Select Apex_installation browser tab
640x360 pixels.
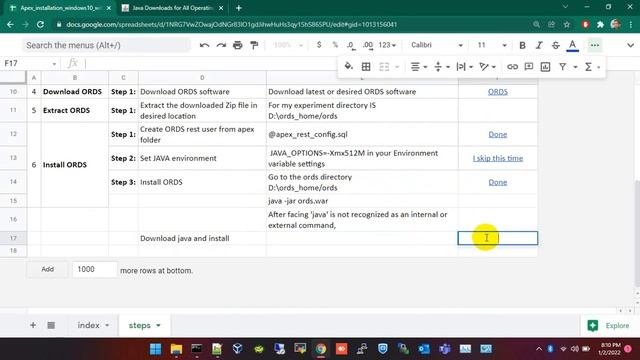coord(60,8)
